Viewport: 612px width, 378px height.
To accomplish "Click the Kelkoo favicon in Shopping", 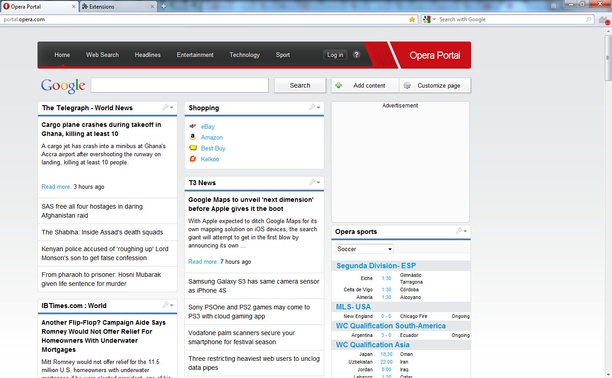I will [x=193, y=159].
